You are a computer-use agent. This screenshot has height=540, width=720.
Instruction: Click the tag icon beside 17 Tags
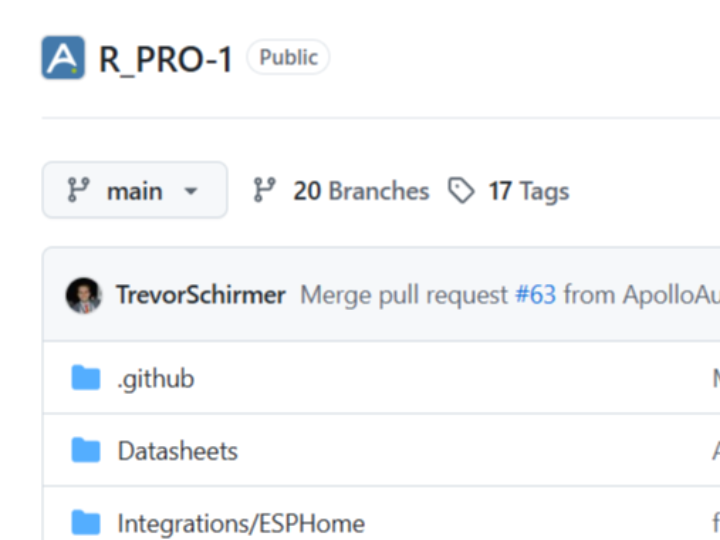pos(461,191)
